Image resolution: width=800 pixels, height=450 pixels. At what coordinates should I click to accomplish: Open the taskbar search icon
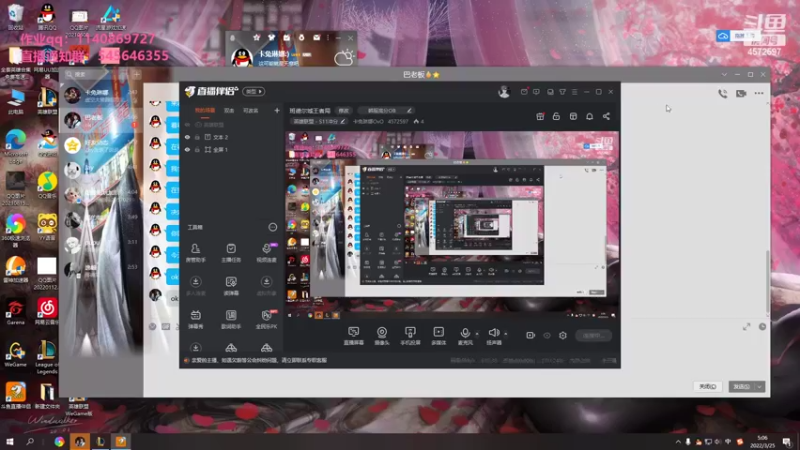30,441
